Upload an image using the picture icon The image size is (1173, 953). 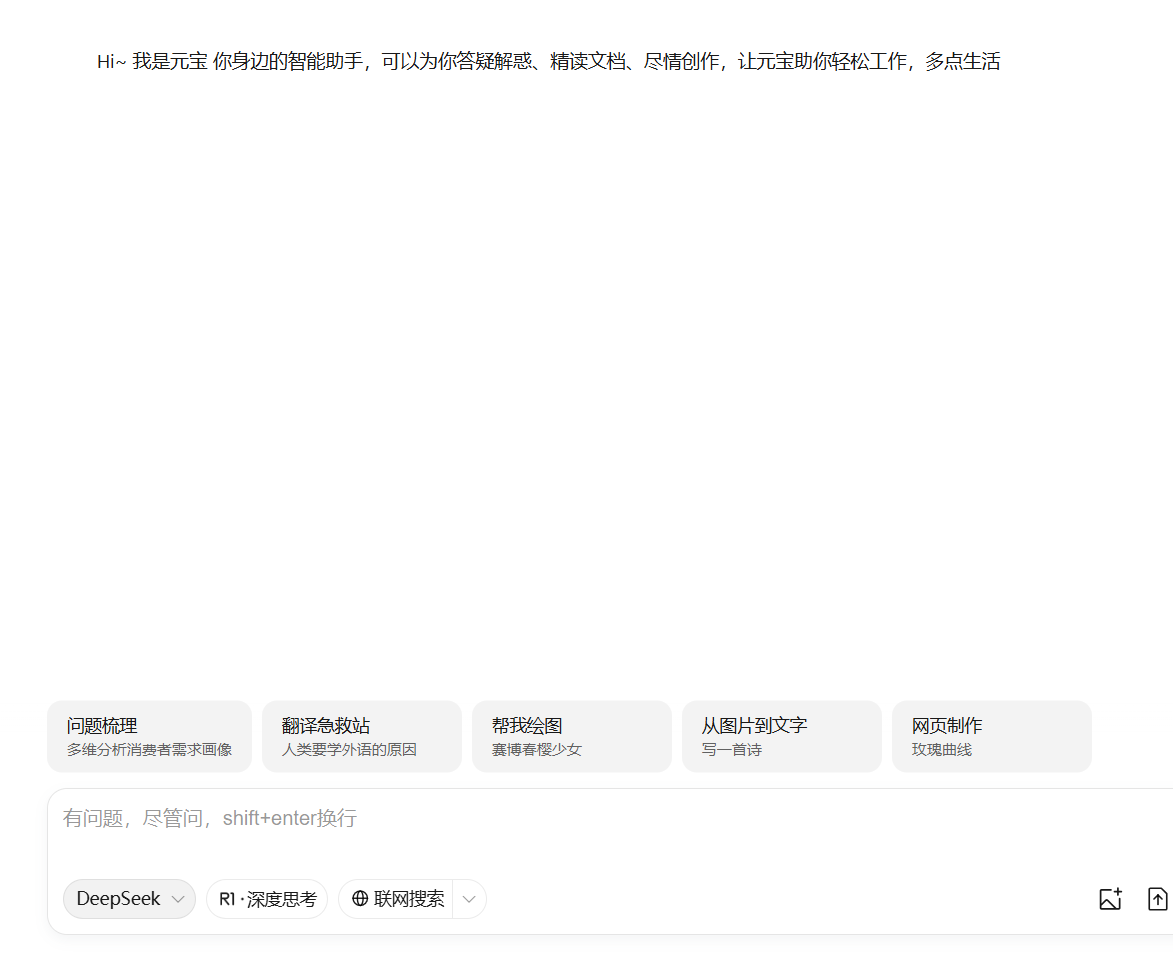pyautogui.click(x=1110, y=898)
